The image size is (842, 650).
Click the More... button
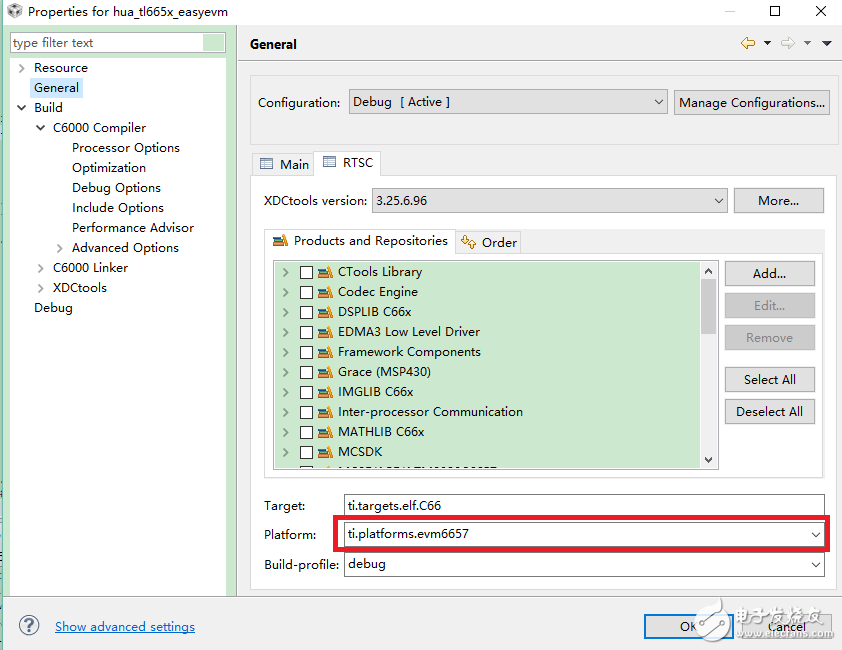pos(779,200)
